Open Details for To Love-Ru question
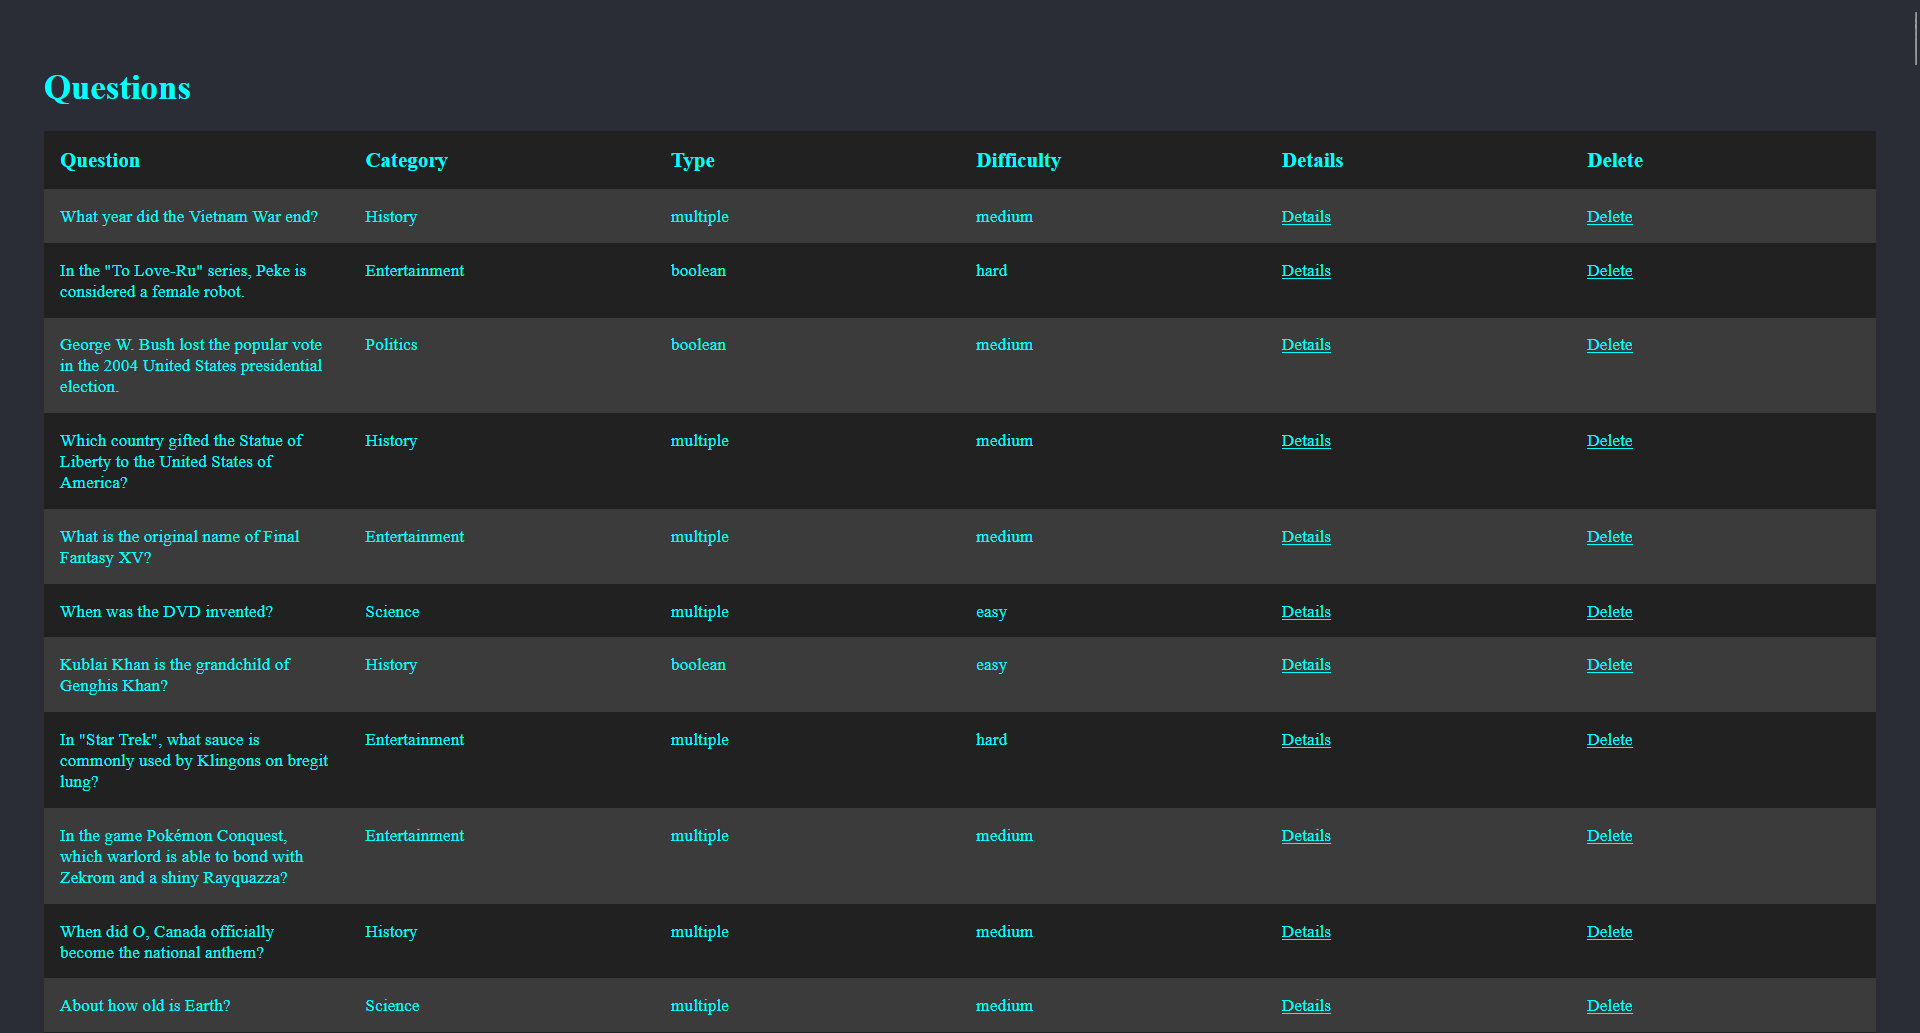This screenshot has height=1033, width=1920. point(1305,271)
